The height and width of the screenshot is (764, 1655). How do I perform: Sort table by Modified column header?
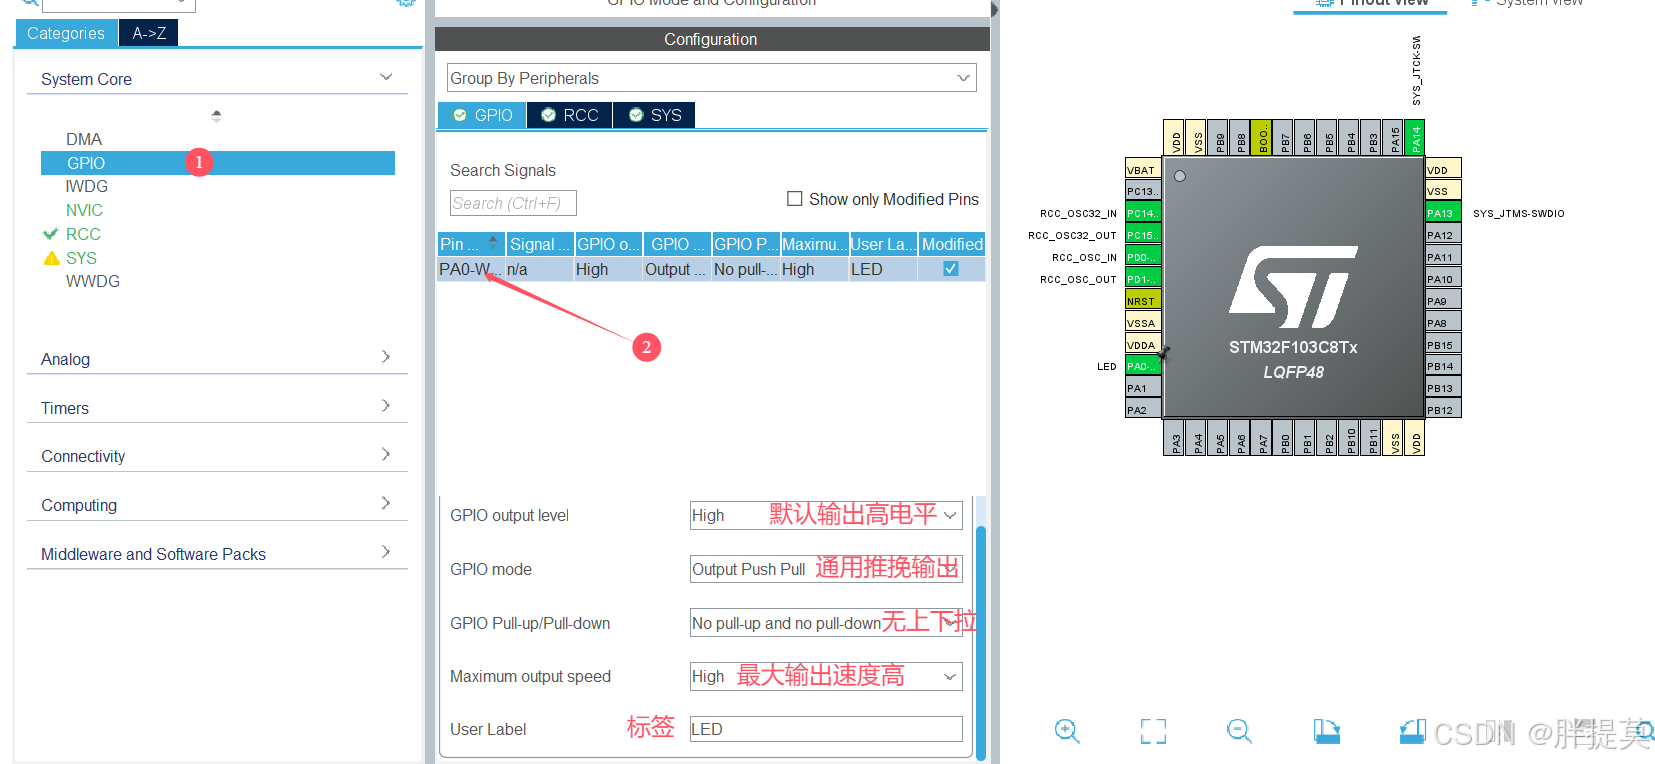[952, 244]
